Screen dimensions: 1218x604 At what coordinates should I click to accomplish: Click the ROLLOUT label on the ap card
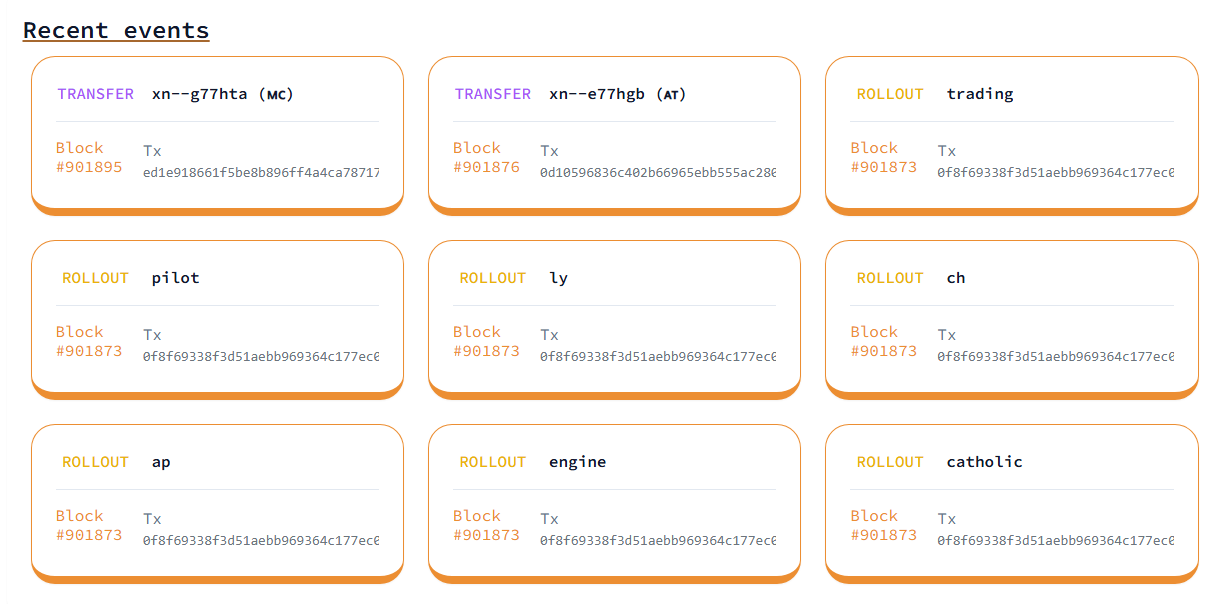[x=95, y=462]
